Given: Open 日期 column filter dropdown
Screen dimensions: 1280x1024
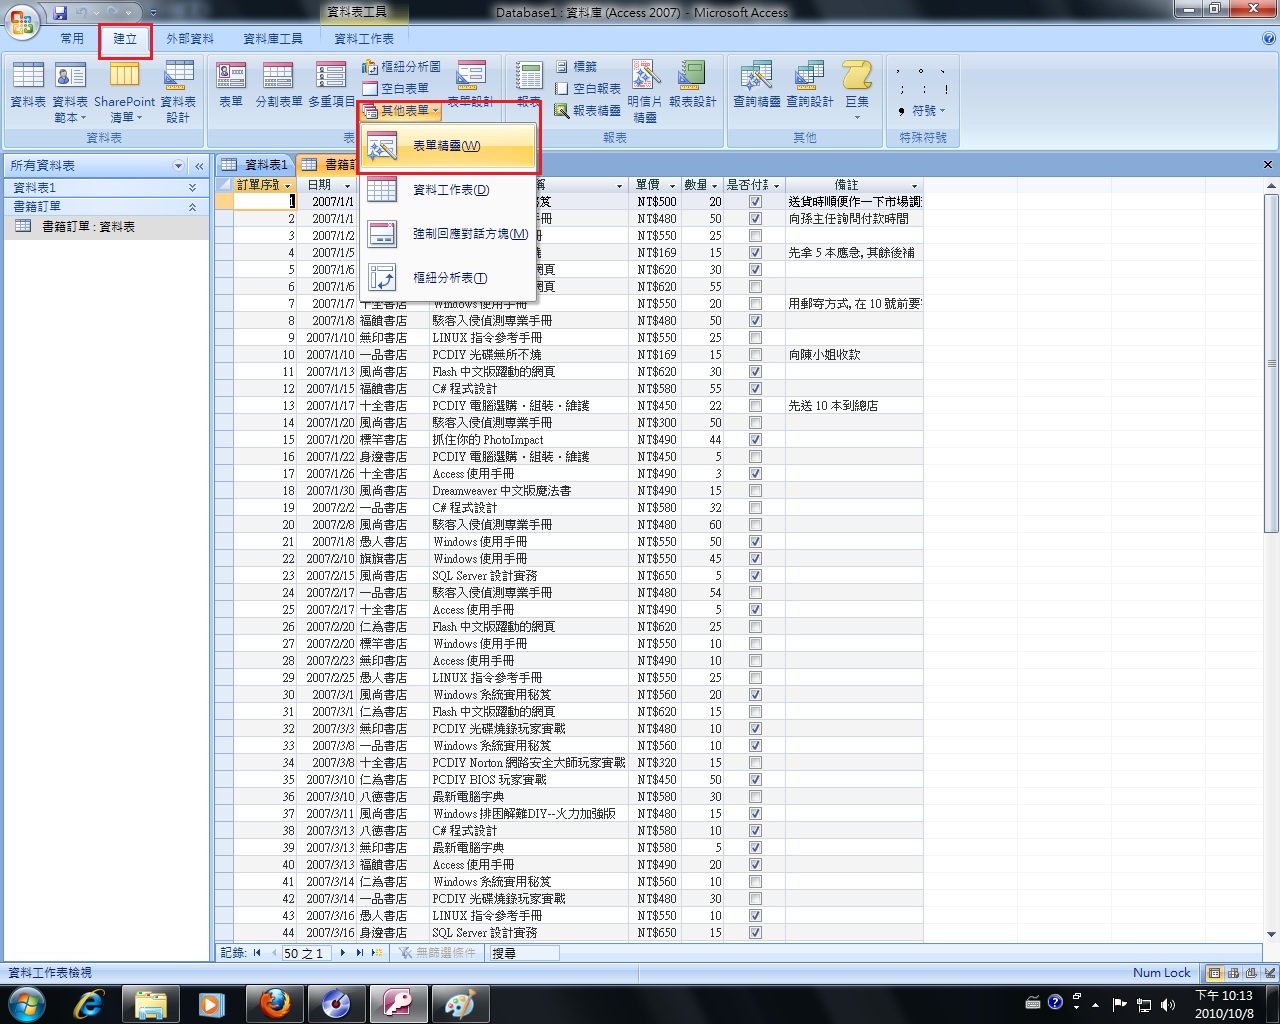Looking at the screenshot, I should [x=348, y=185].
